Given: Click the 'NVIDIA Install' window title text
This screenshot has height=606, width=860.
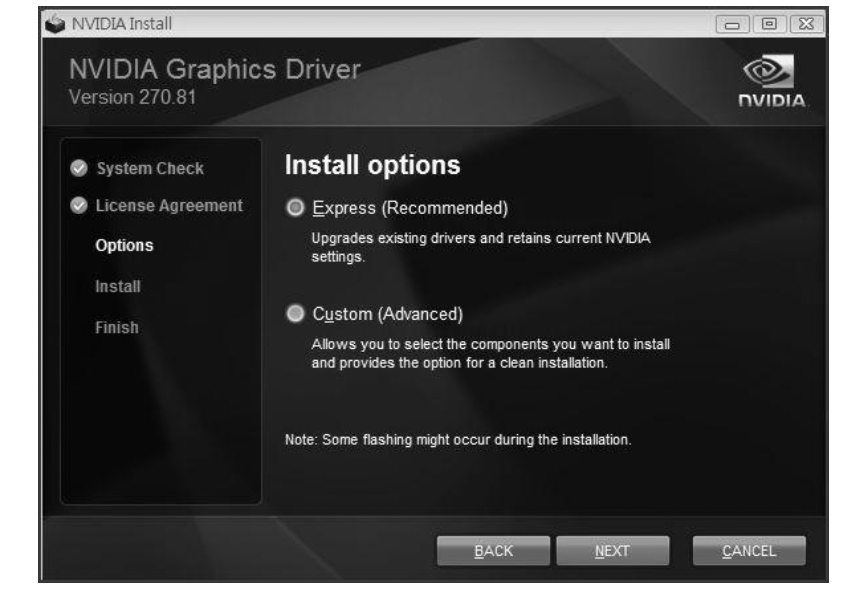Looking at the screenshot, I should (122, 24).
